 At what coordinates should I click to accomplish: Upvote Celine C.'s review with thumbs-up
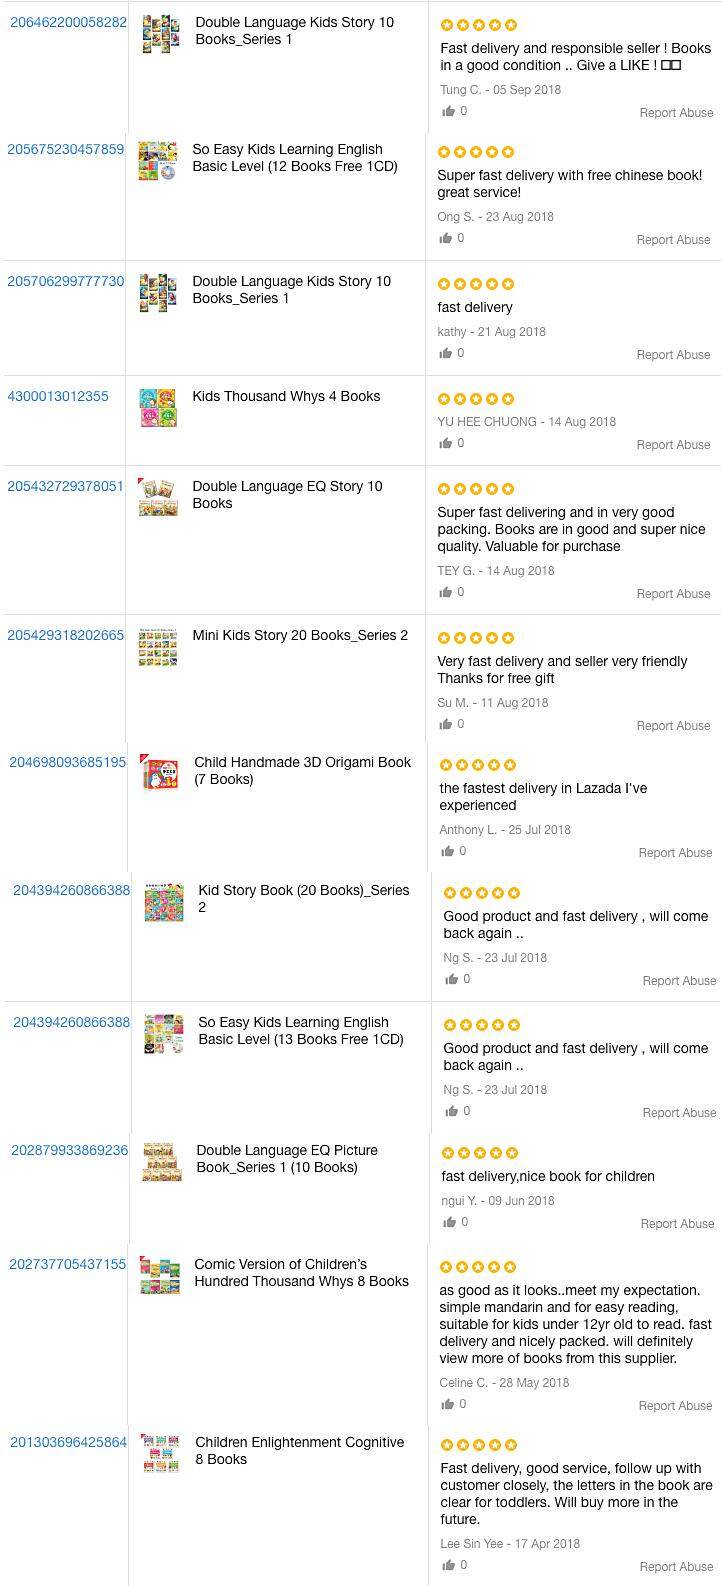(447, 1404)
